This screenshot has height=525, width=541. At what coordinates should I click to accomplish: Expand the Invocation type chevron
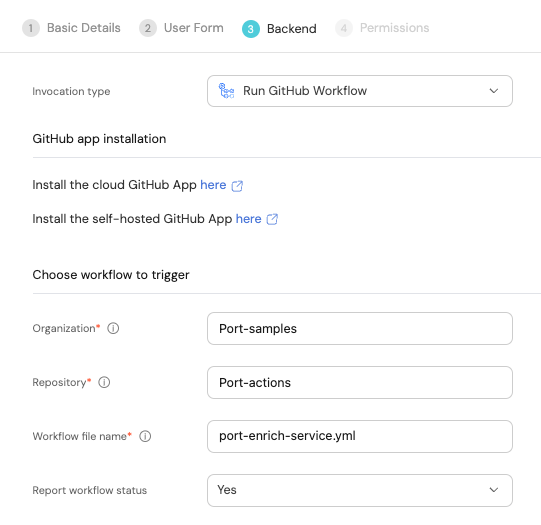click(494, 91)
